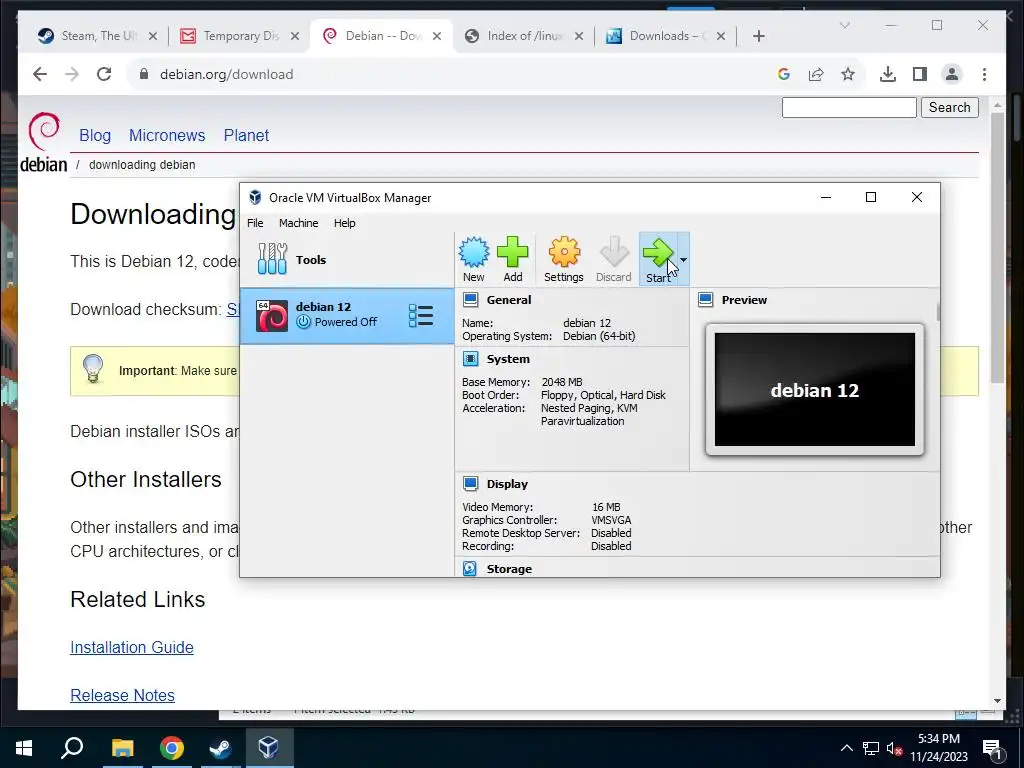Image resolution: width=1024 pixels, height=768 pixels.
Task: Open File Explorer from taskbar
Action: 122,748
